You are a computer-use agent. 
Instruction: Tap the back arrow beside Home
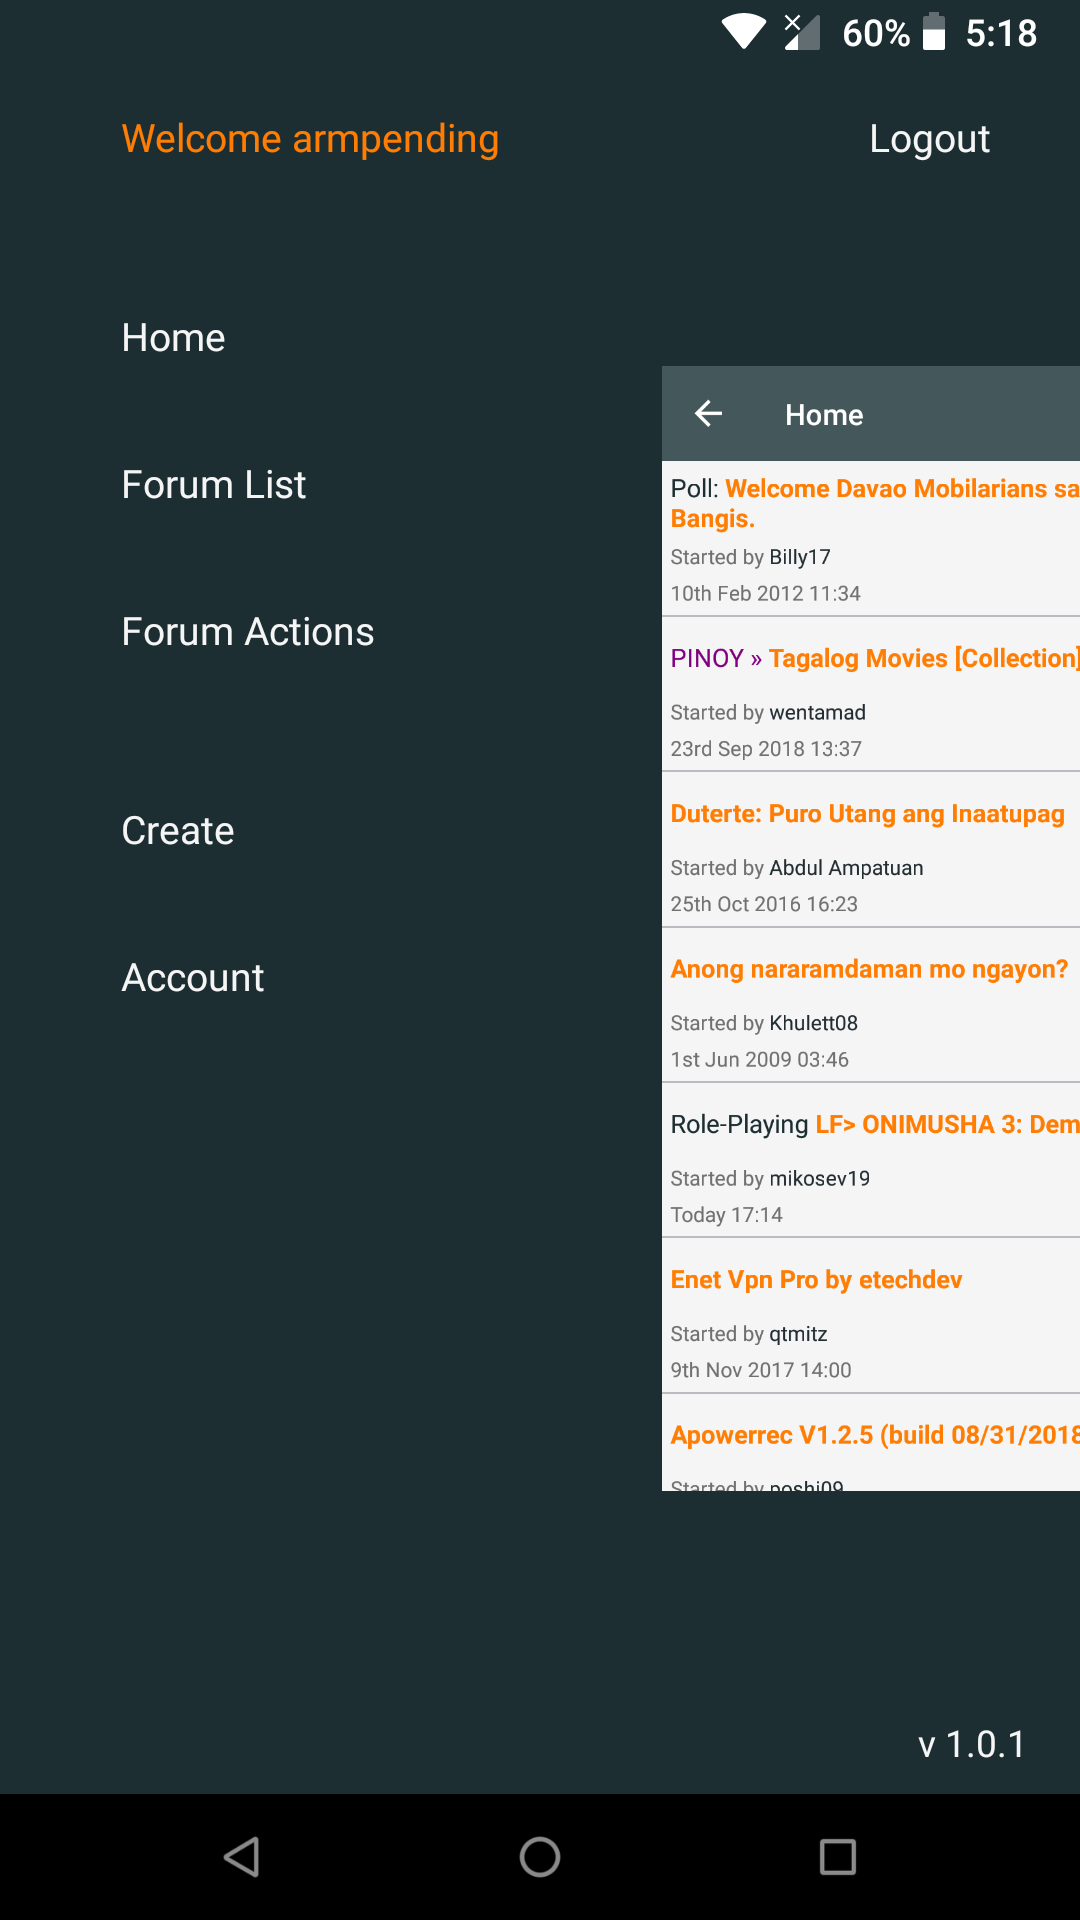pyautogui.click(x=709, y=414)
